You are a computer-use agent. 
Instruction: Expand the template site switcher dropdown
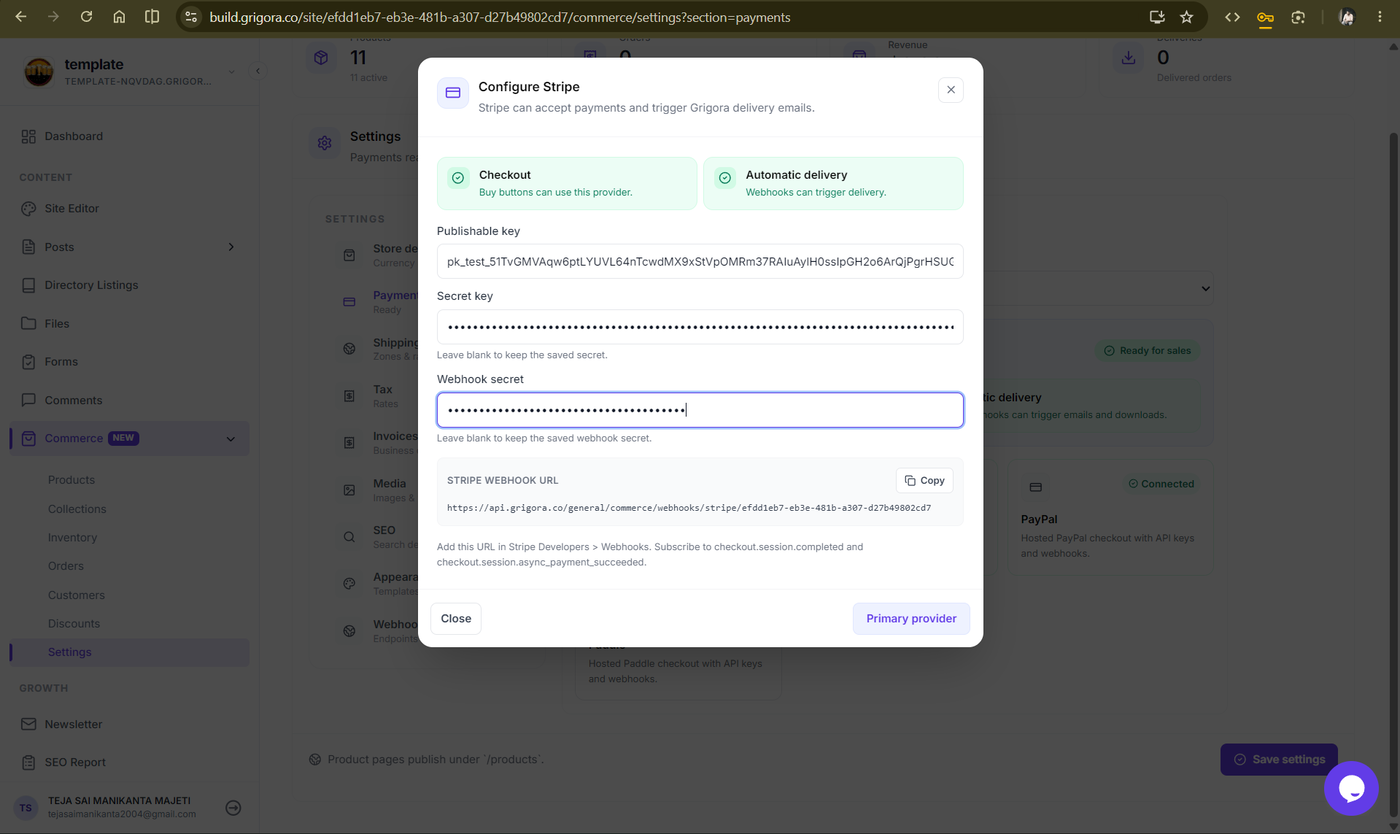(231, 71)
